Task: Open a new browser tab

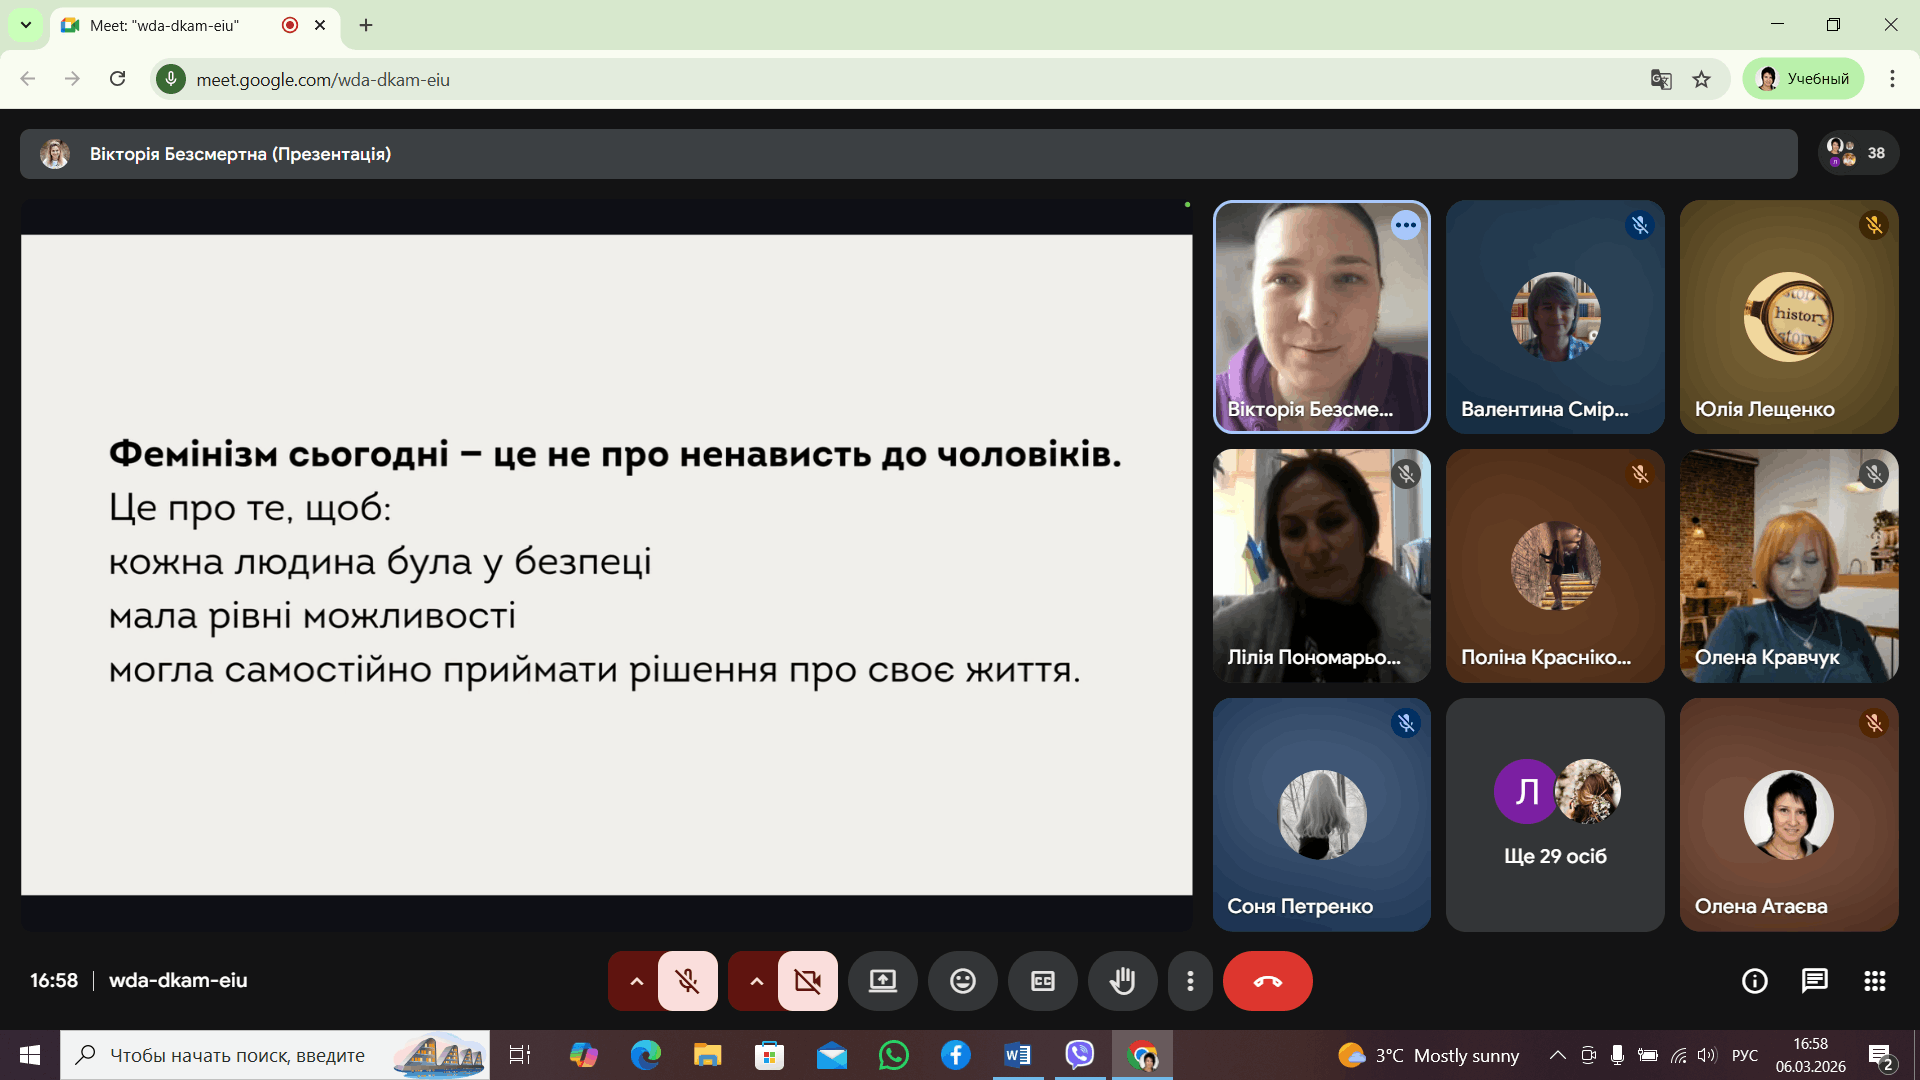Action: pyautogui.click(x=366, y=25)
